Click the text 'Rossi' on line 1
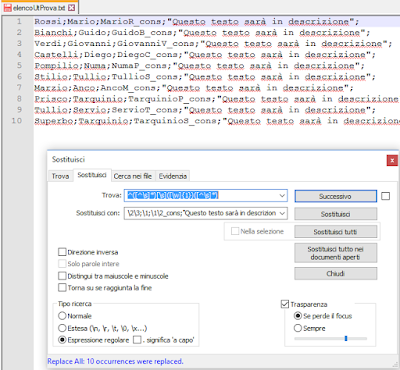 tap(48, 22)
